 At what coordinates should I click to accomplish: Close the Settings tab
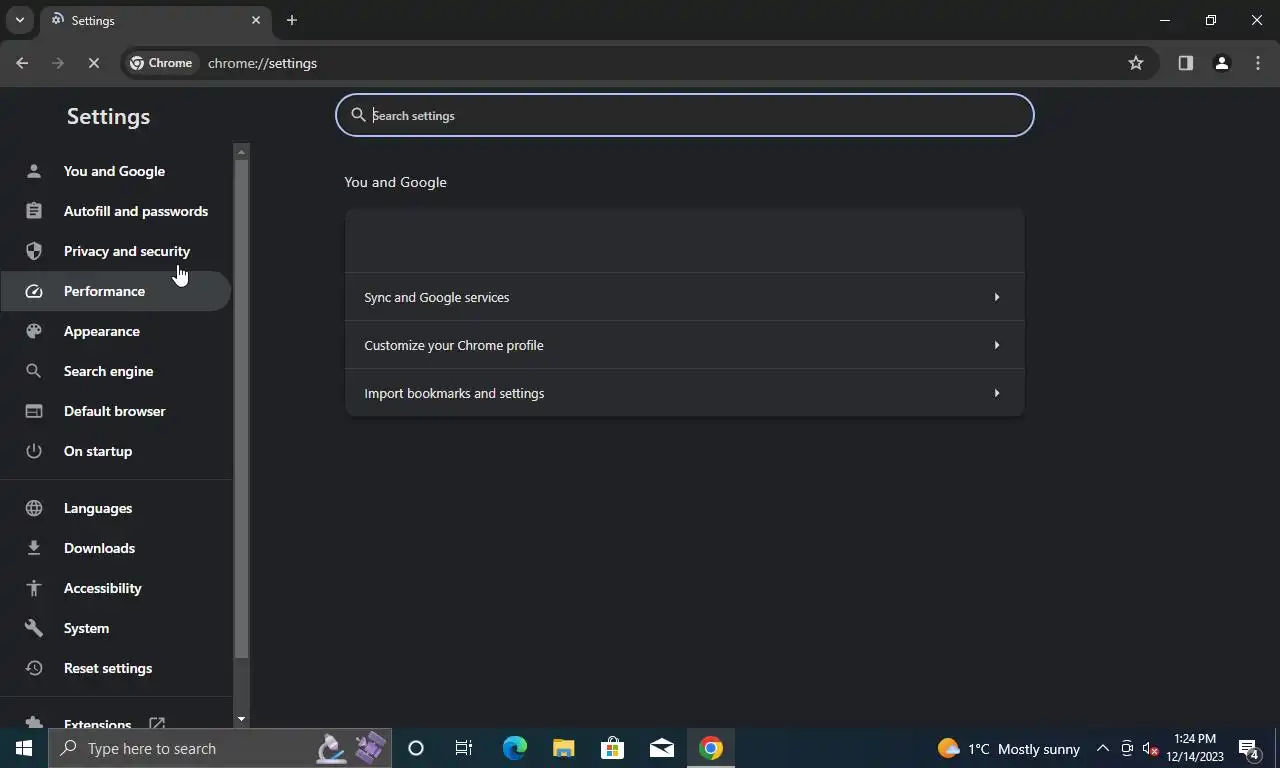[256, 20]
